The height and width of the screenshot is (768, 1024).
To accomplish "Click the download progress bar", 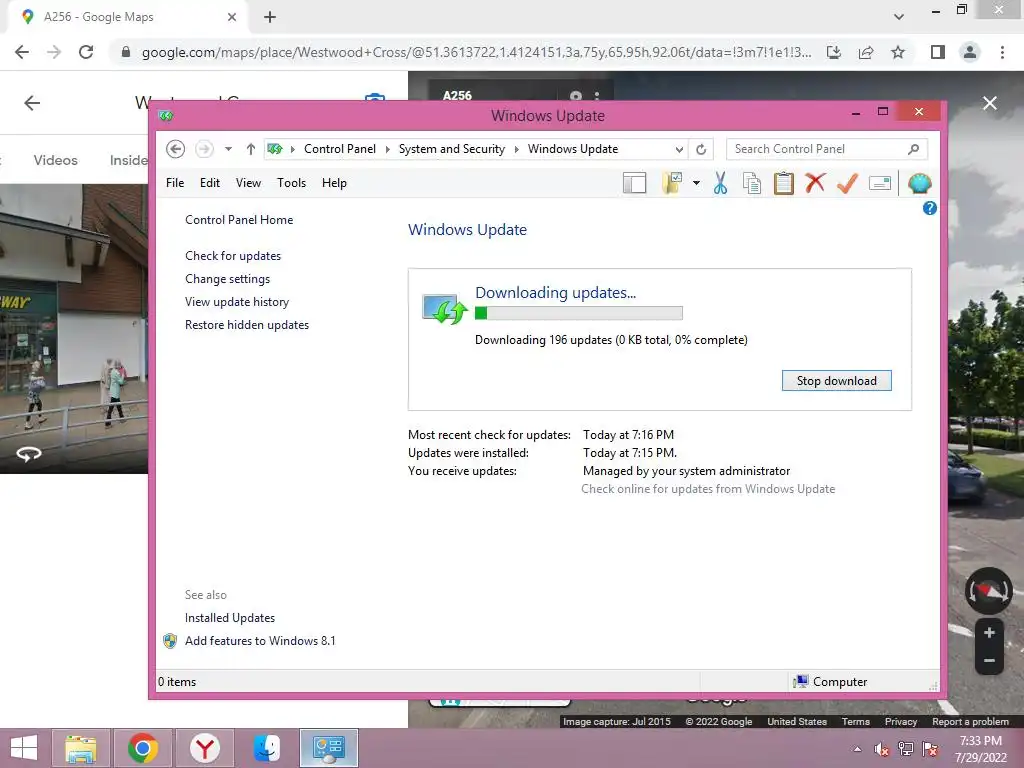I will [579, 313].
